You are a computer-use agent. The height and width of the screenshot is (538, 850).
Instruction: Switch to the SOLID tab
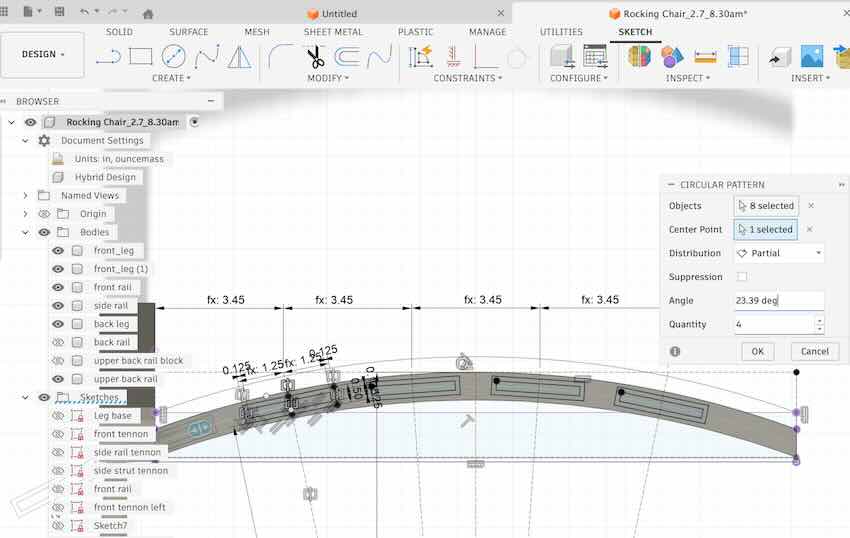tap(119, 32)
